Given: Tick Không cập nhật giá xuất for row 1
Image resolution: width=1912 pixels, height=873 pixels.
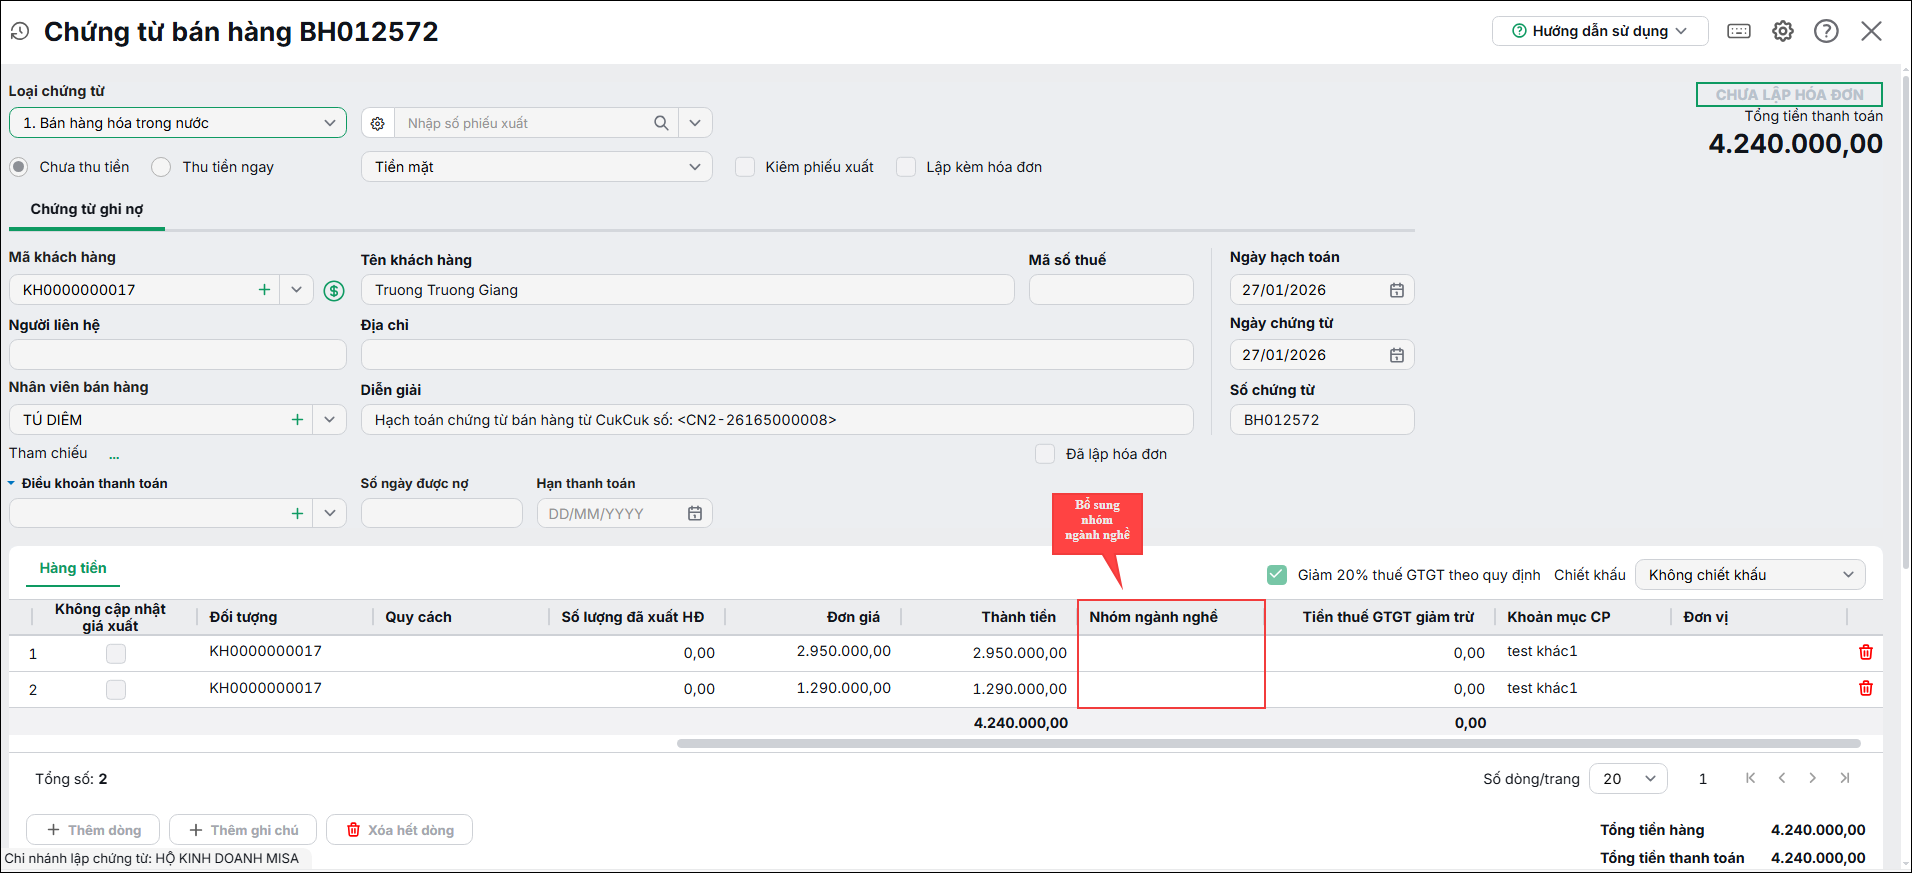Looking at the screenshot, I should [116, 654].
